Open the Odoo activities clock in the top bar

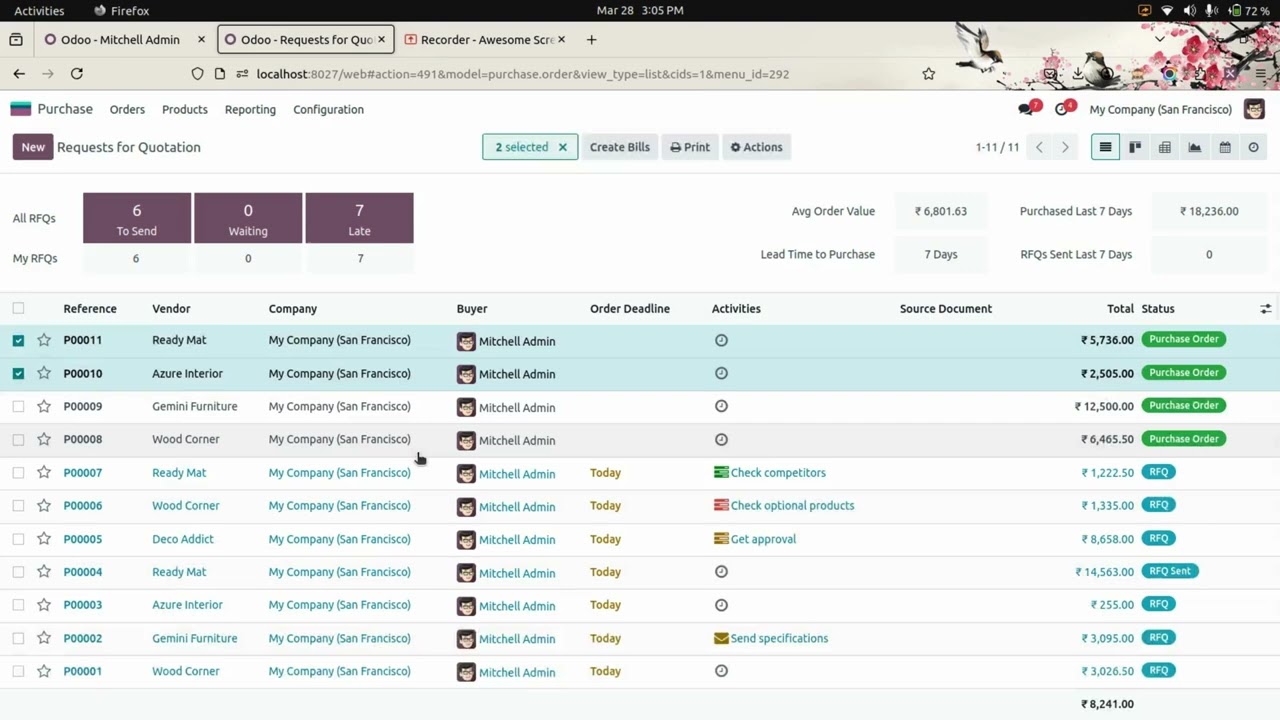tap(1064, 109)
